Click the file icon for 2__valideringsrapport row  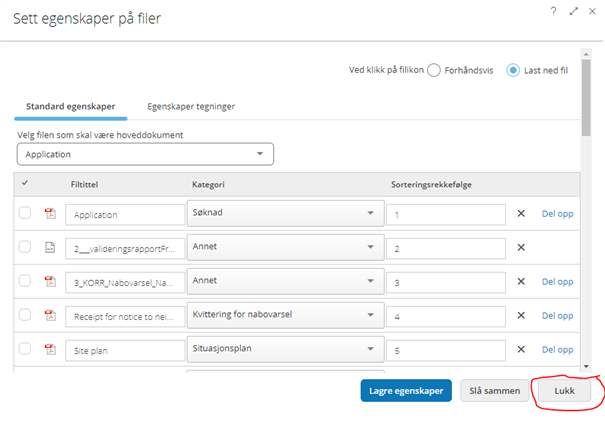point(50,247)
